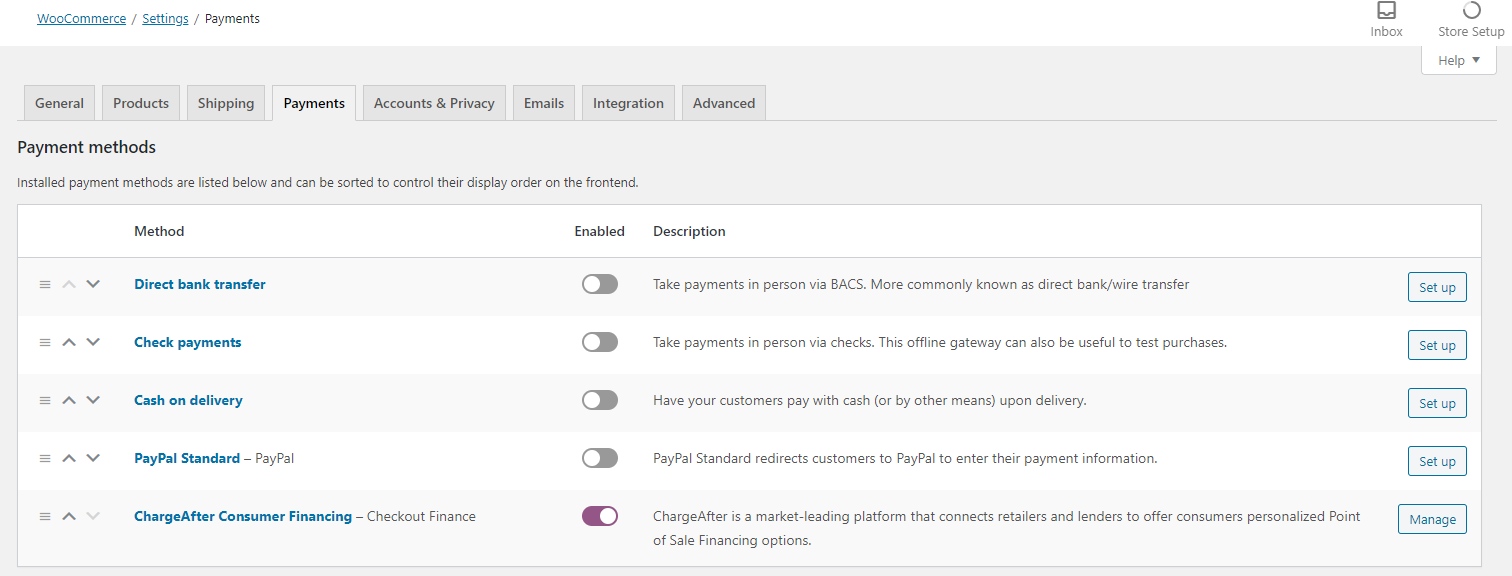Click drag handle for ChargeAfter Consumer Financing
1512x576 pixels.
pyautogui.click(x=45, y=517)
